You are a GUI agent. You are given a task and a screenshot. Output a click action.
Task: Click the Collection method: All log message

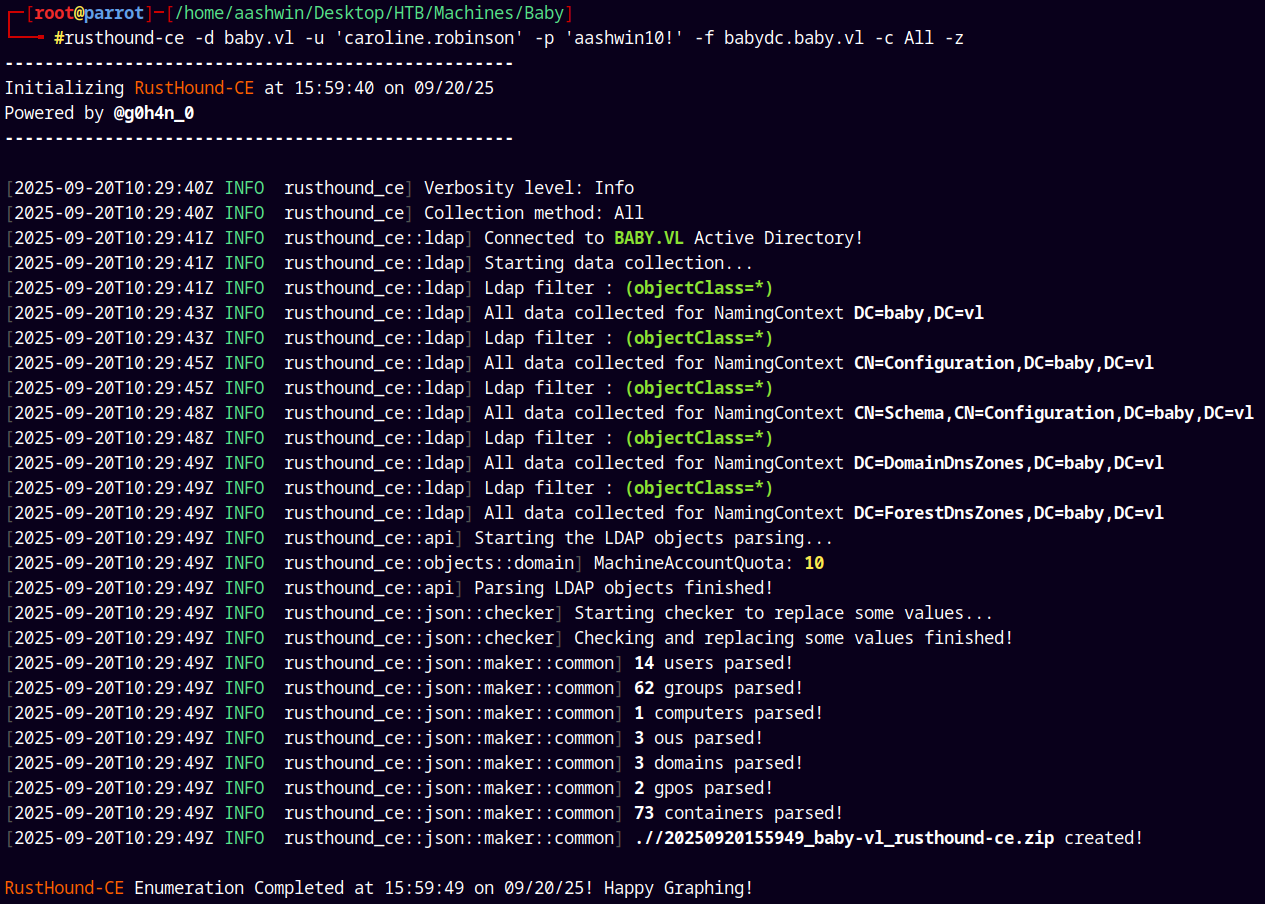533,213
